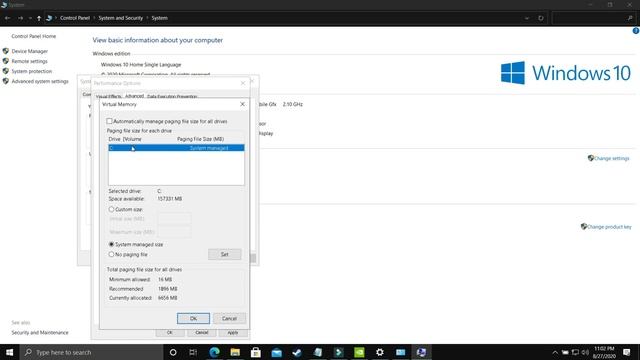This screenshot has width=640, height=360.
Task: Open System protection link
Action: (x=31, y=71)
